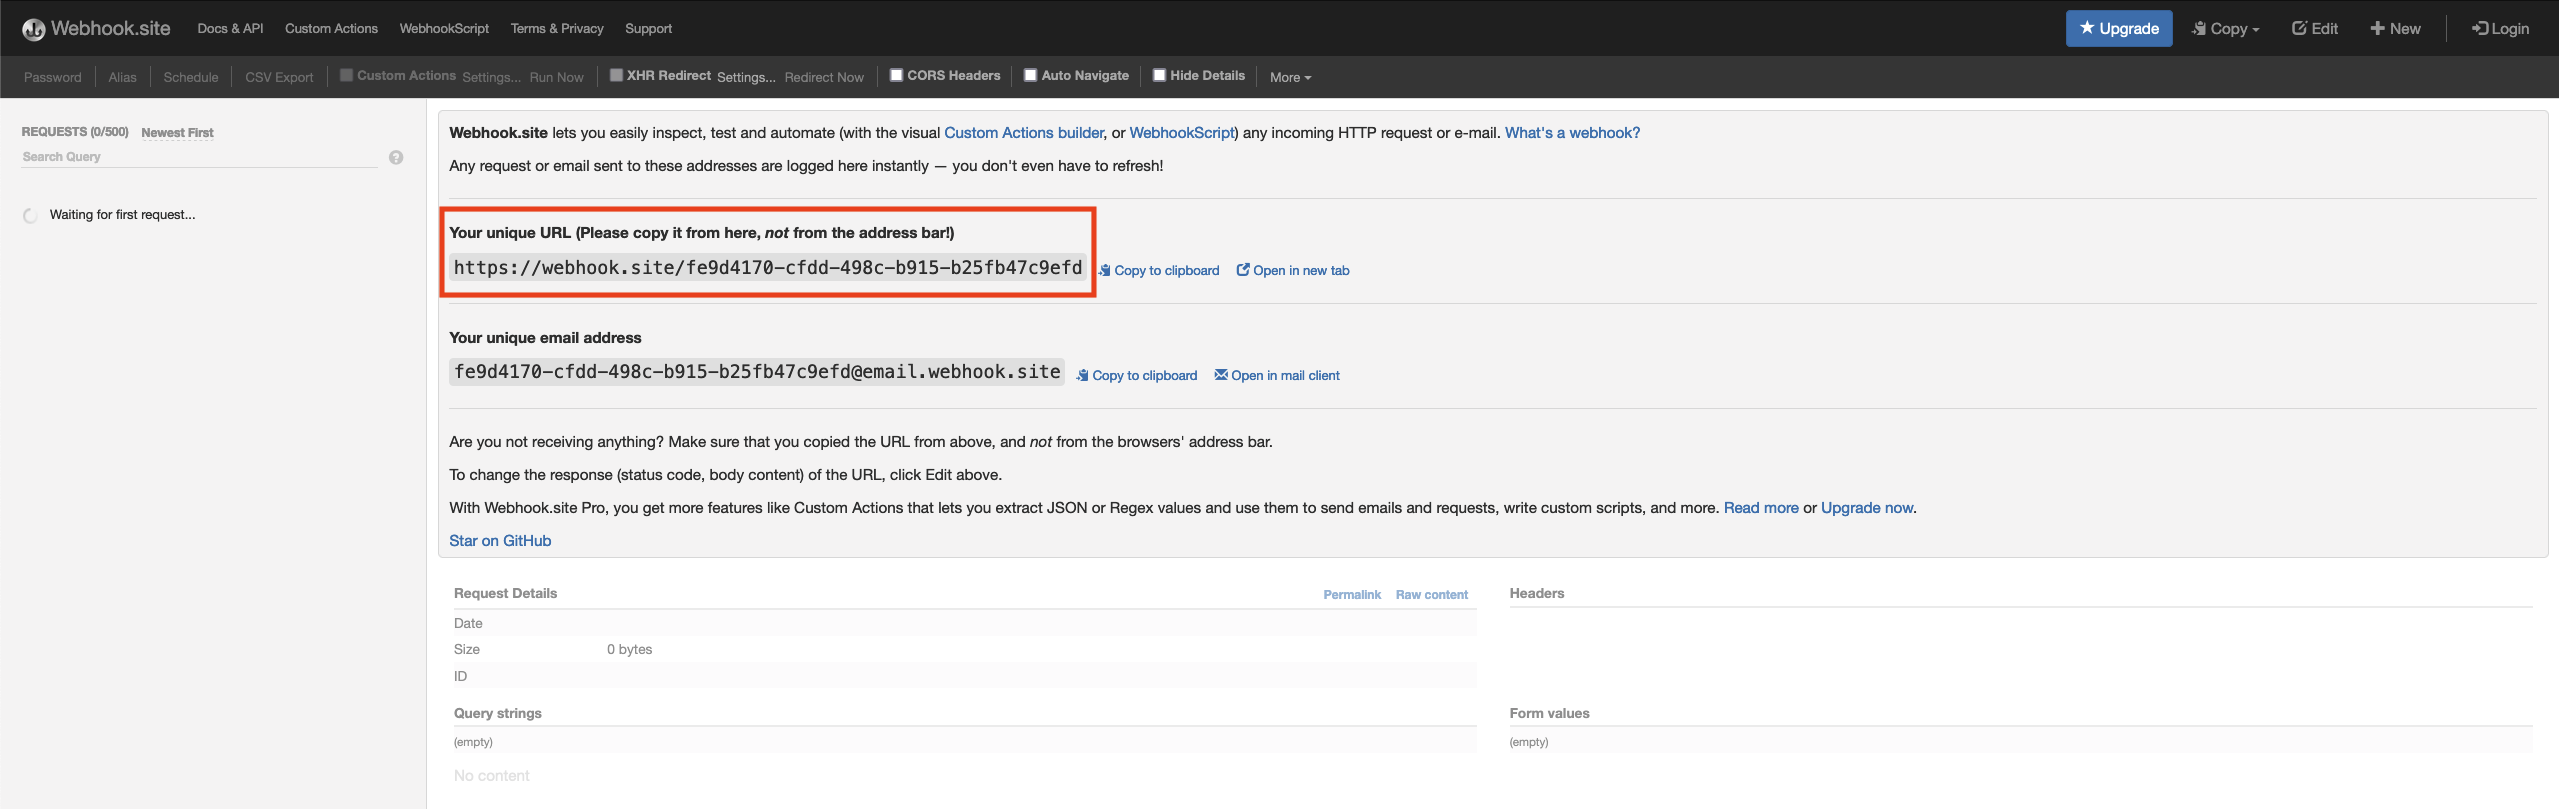The image size is (2559, 809).
Task: Click the REQUESTS (0/500) counter label
Action: (75, 132)
